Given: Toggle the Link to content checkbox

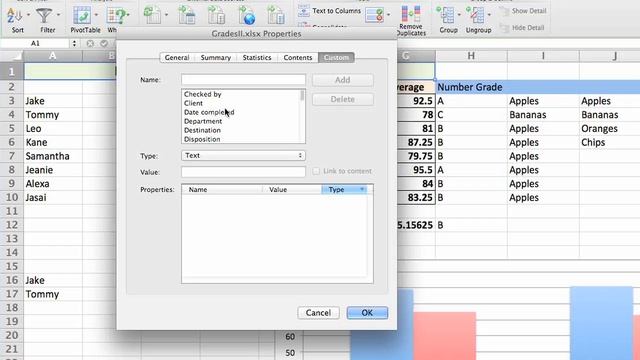Looking at the screenshot, I should 316,171.
